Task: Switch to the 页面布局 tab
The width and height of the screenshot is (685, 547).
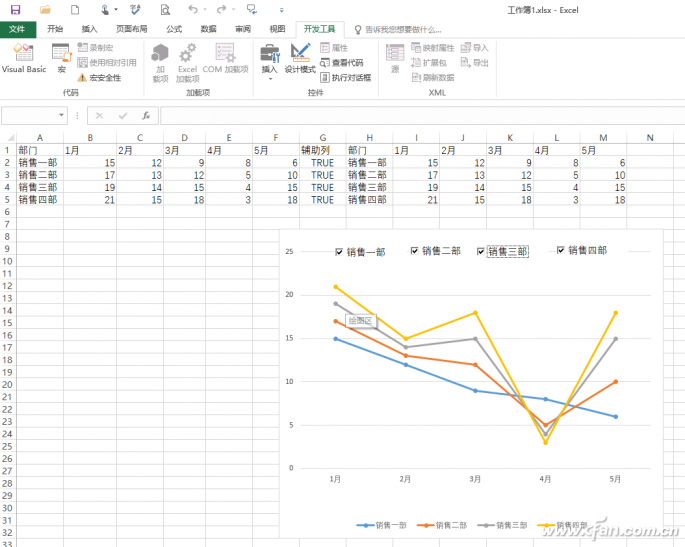Action: pyautogui.click(x=131, y=29)
